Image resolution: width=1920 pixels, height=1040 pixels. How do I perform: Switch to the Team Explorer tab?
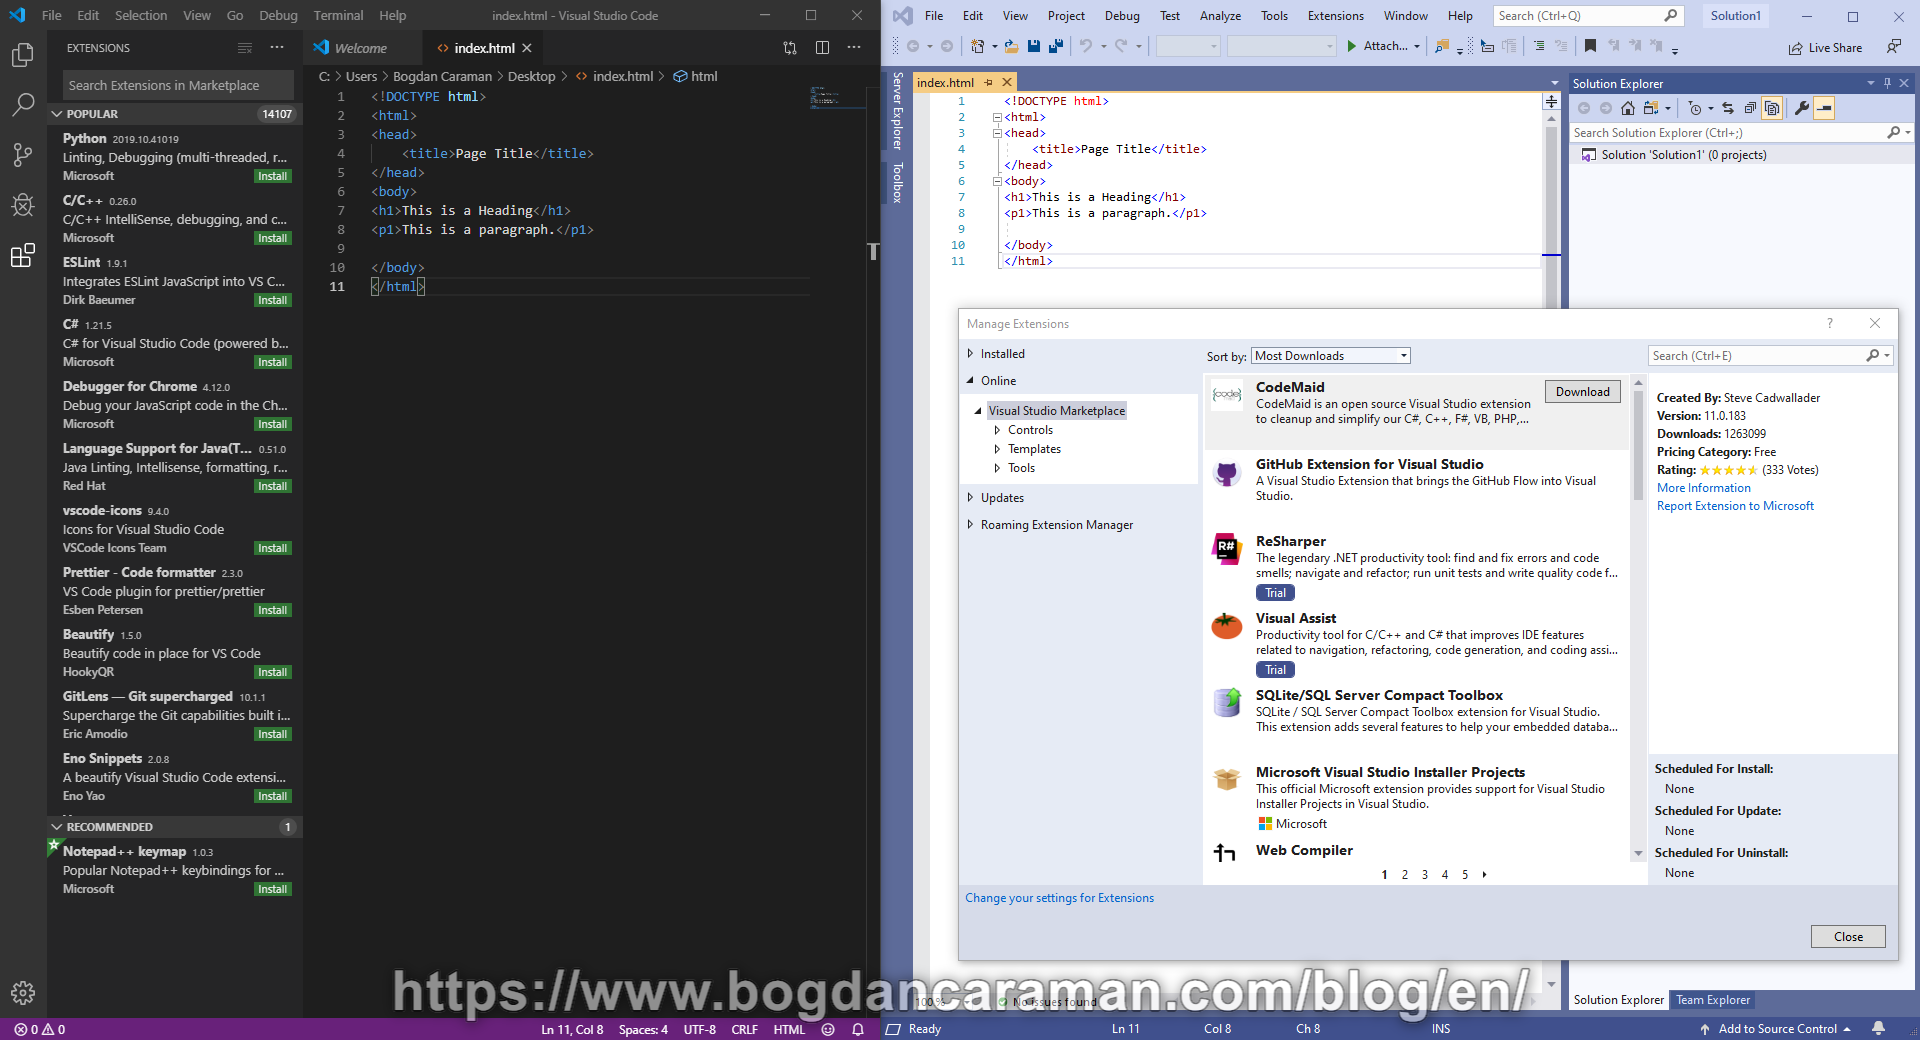[1713, 1000]
